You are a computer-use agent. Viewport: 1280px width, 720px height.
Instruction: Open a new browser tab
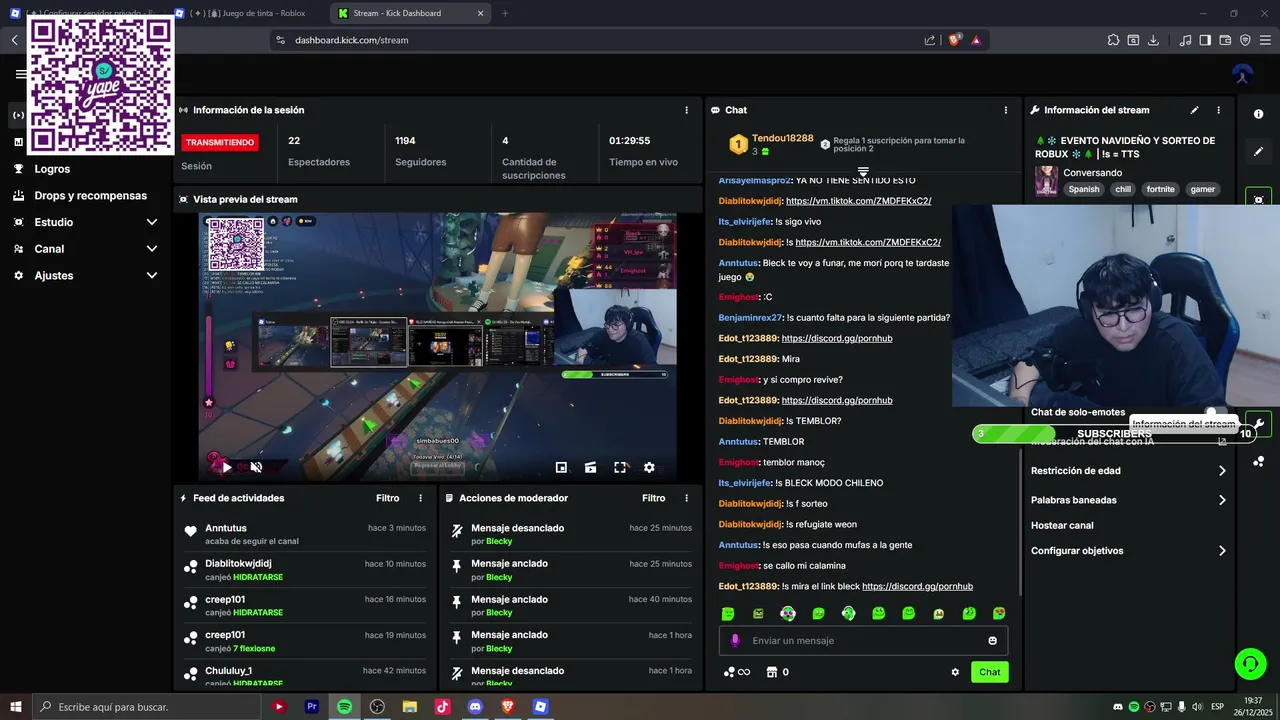(505, 13)
